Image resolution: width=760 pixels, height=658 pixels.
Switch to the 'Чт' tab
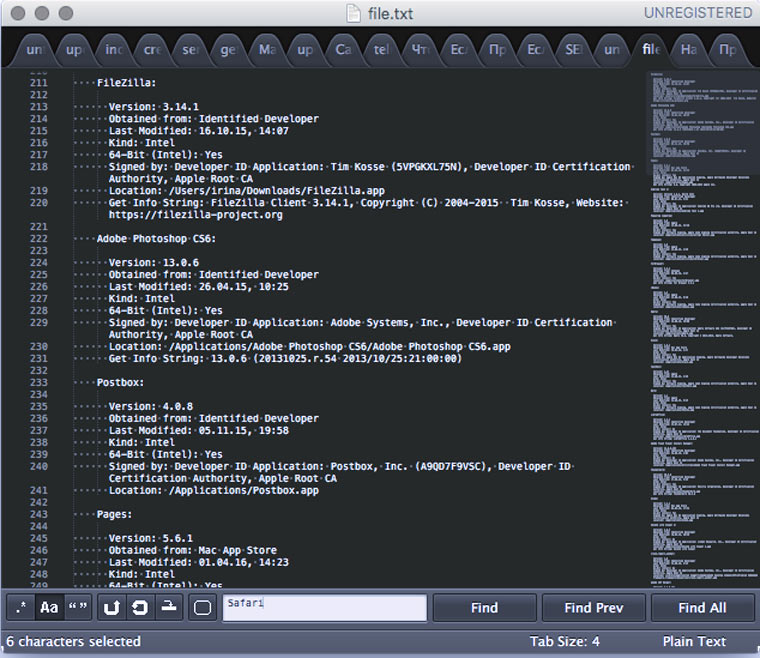(420, 49)
